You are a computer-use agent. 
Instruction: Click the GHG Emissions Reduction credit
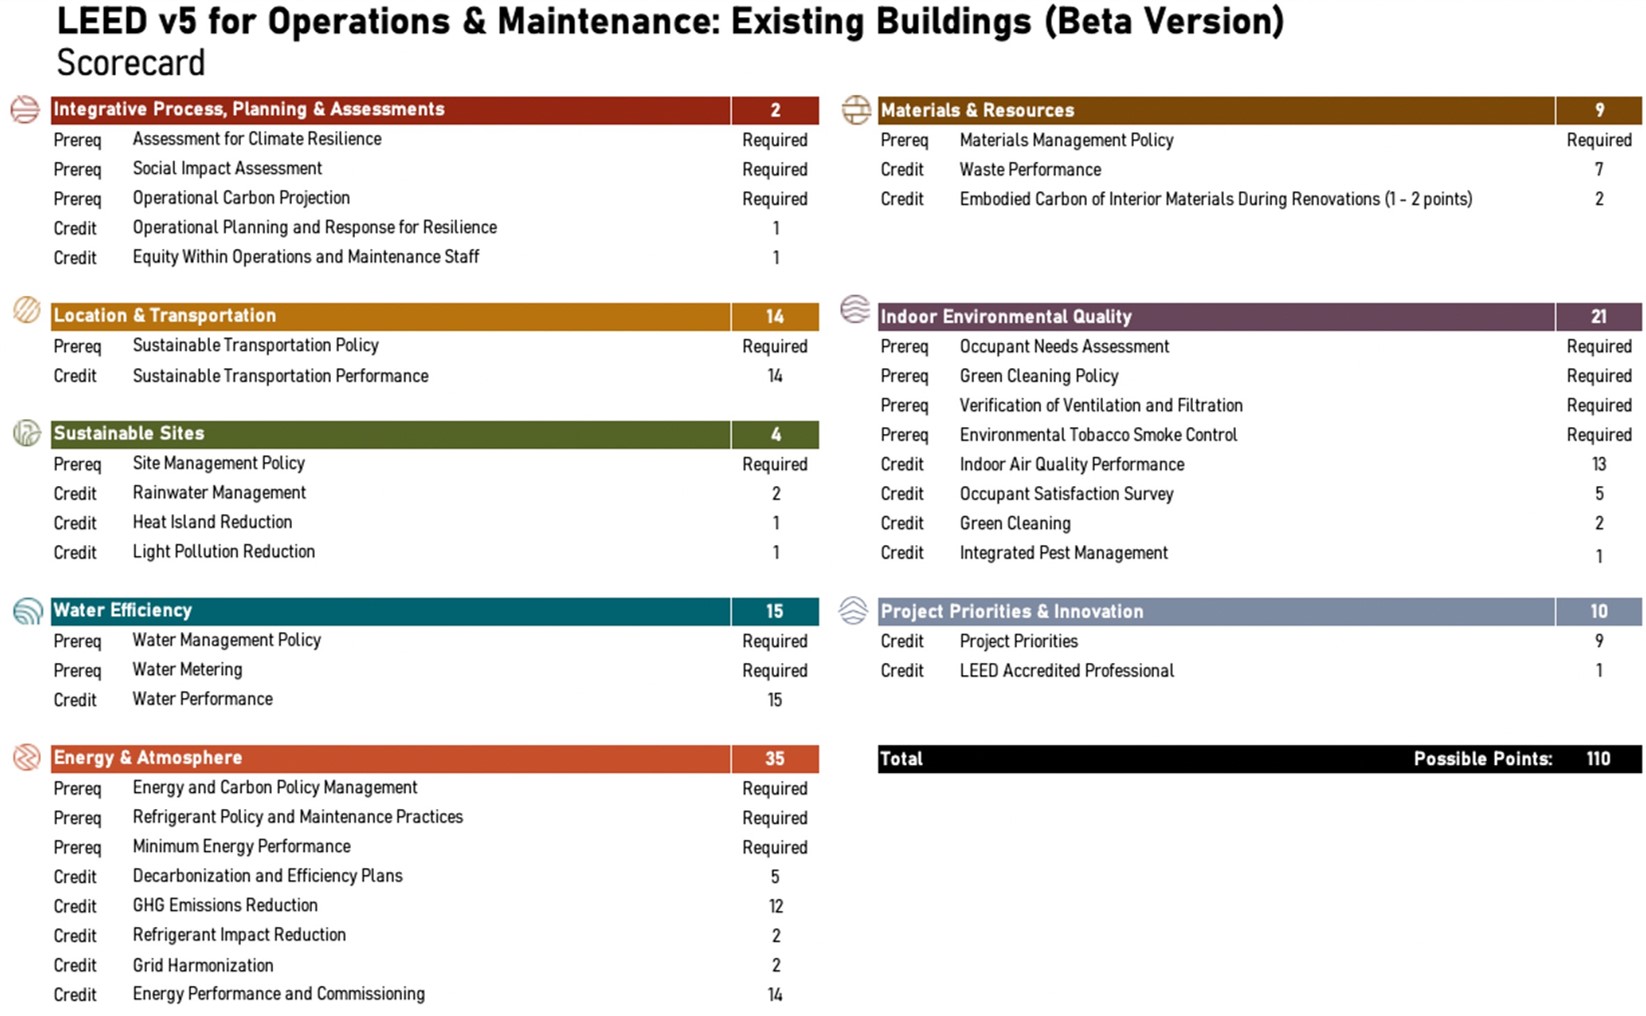coord(225,905)
